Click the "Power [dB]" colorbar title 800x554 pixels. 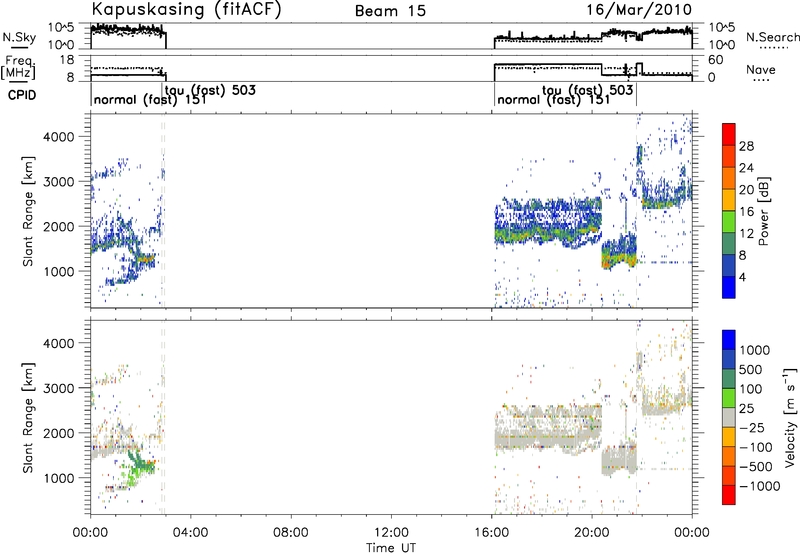764,211
